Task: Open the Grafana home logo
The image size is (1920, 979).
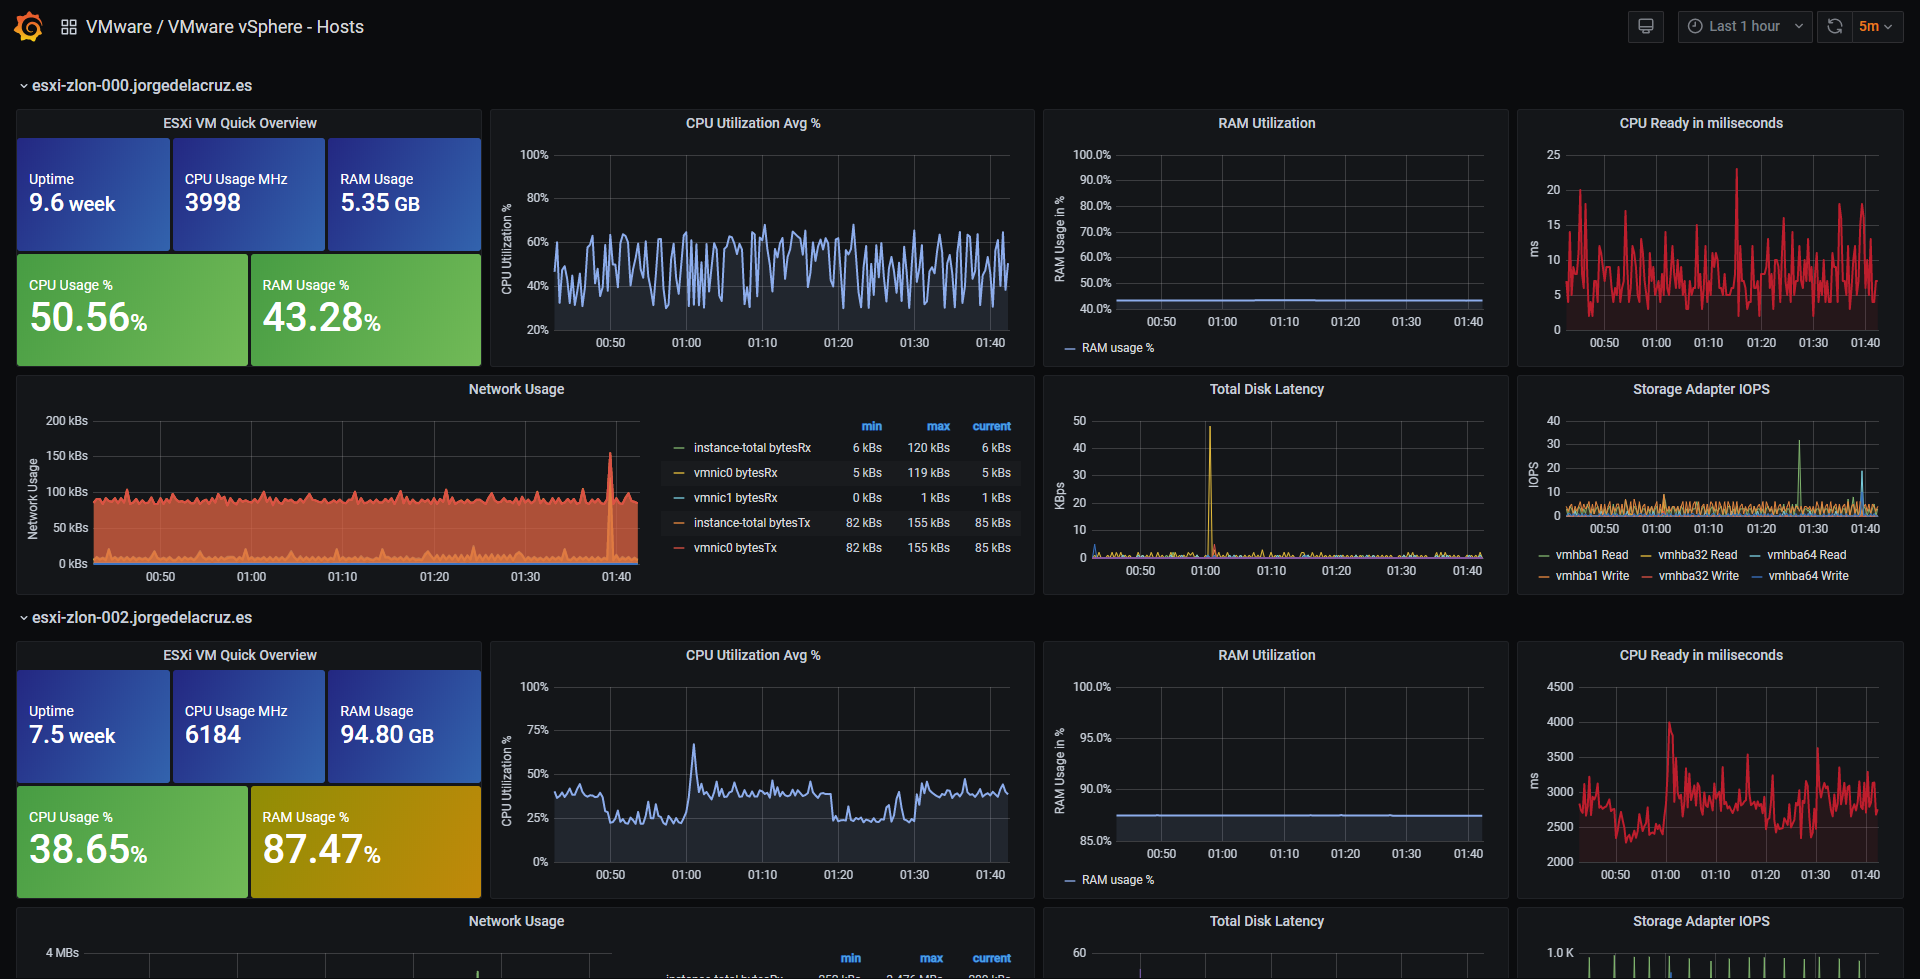Action: point(29,27)
